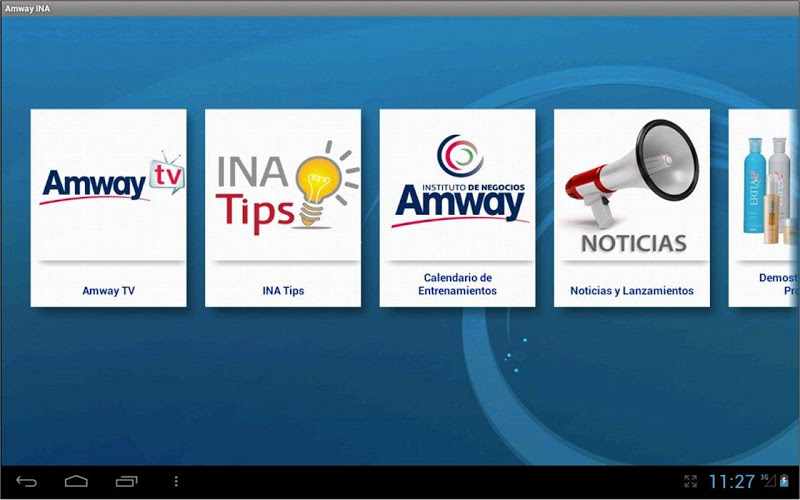The image size is (800, 500).
Task: Open Noticias y Lanzamientos
Action: [632, 291]
